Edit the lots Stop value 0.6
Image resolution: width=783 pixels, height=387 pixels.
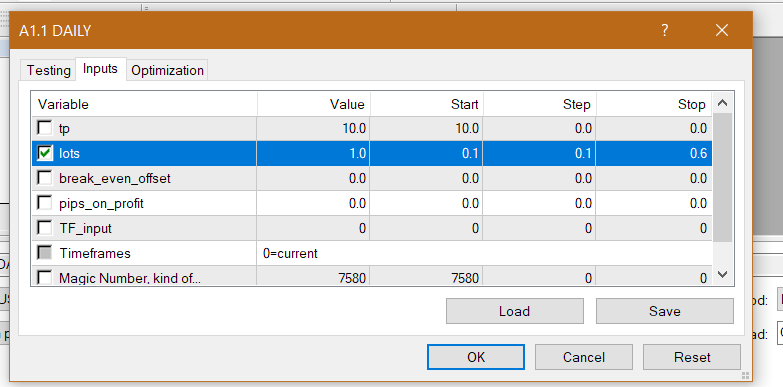click(654, 153)
